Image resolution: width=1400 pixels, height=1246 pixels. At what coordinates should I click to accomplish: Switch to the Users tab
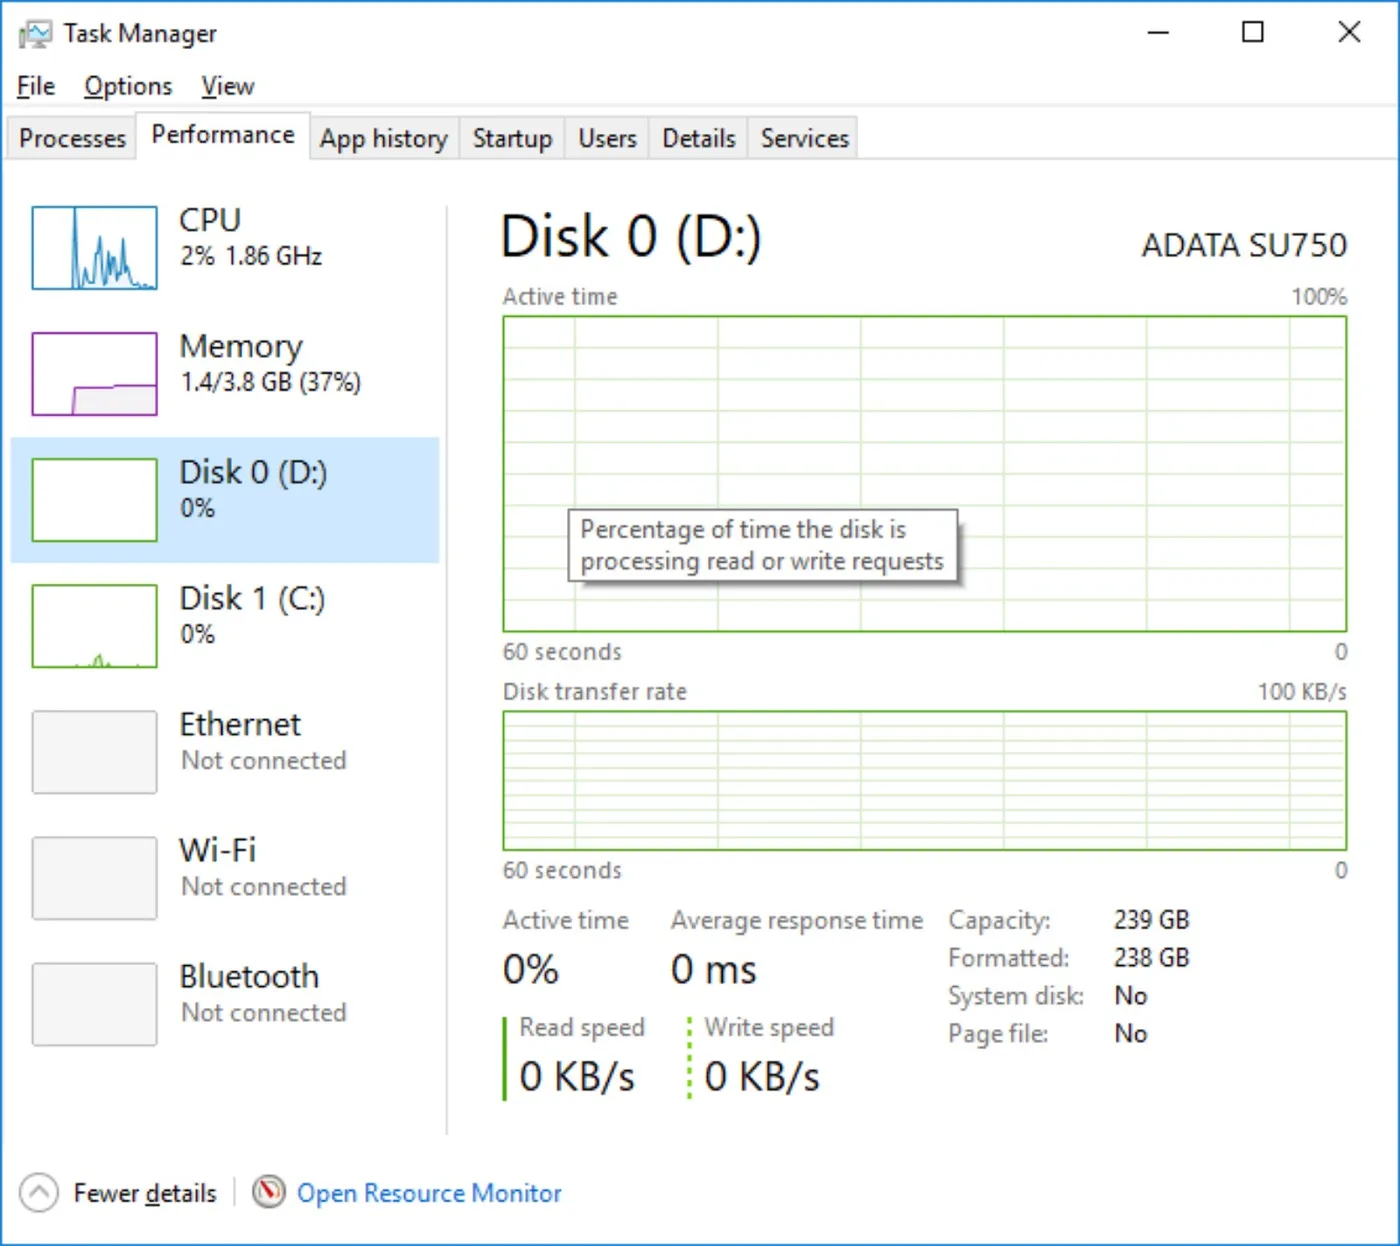click(x=607, y=138)
